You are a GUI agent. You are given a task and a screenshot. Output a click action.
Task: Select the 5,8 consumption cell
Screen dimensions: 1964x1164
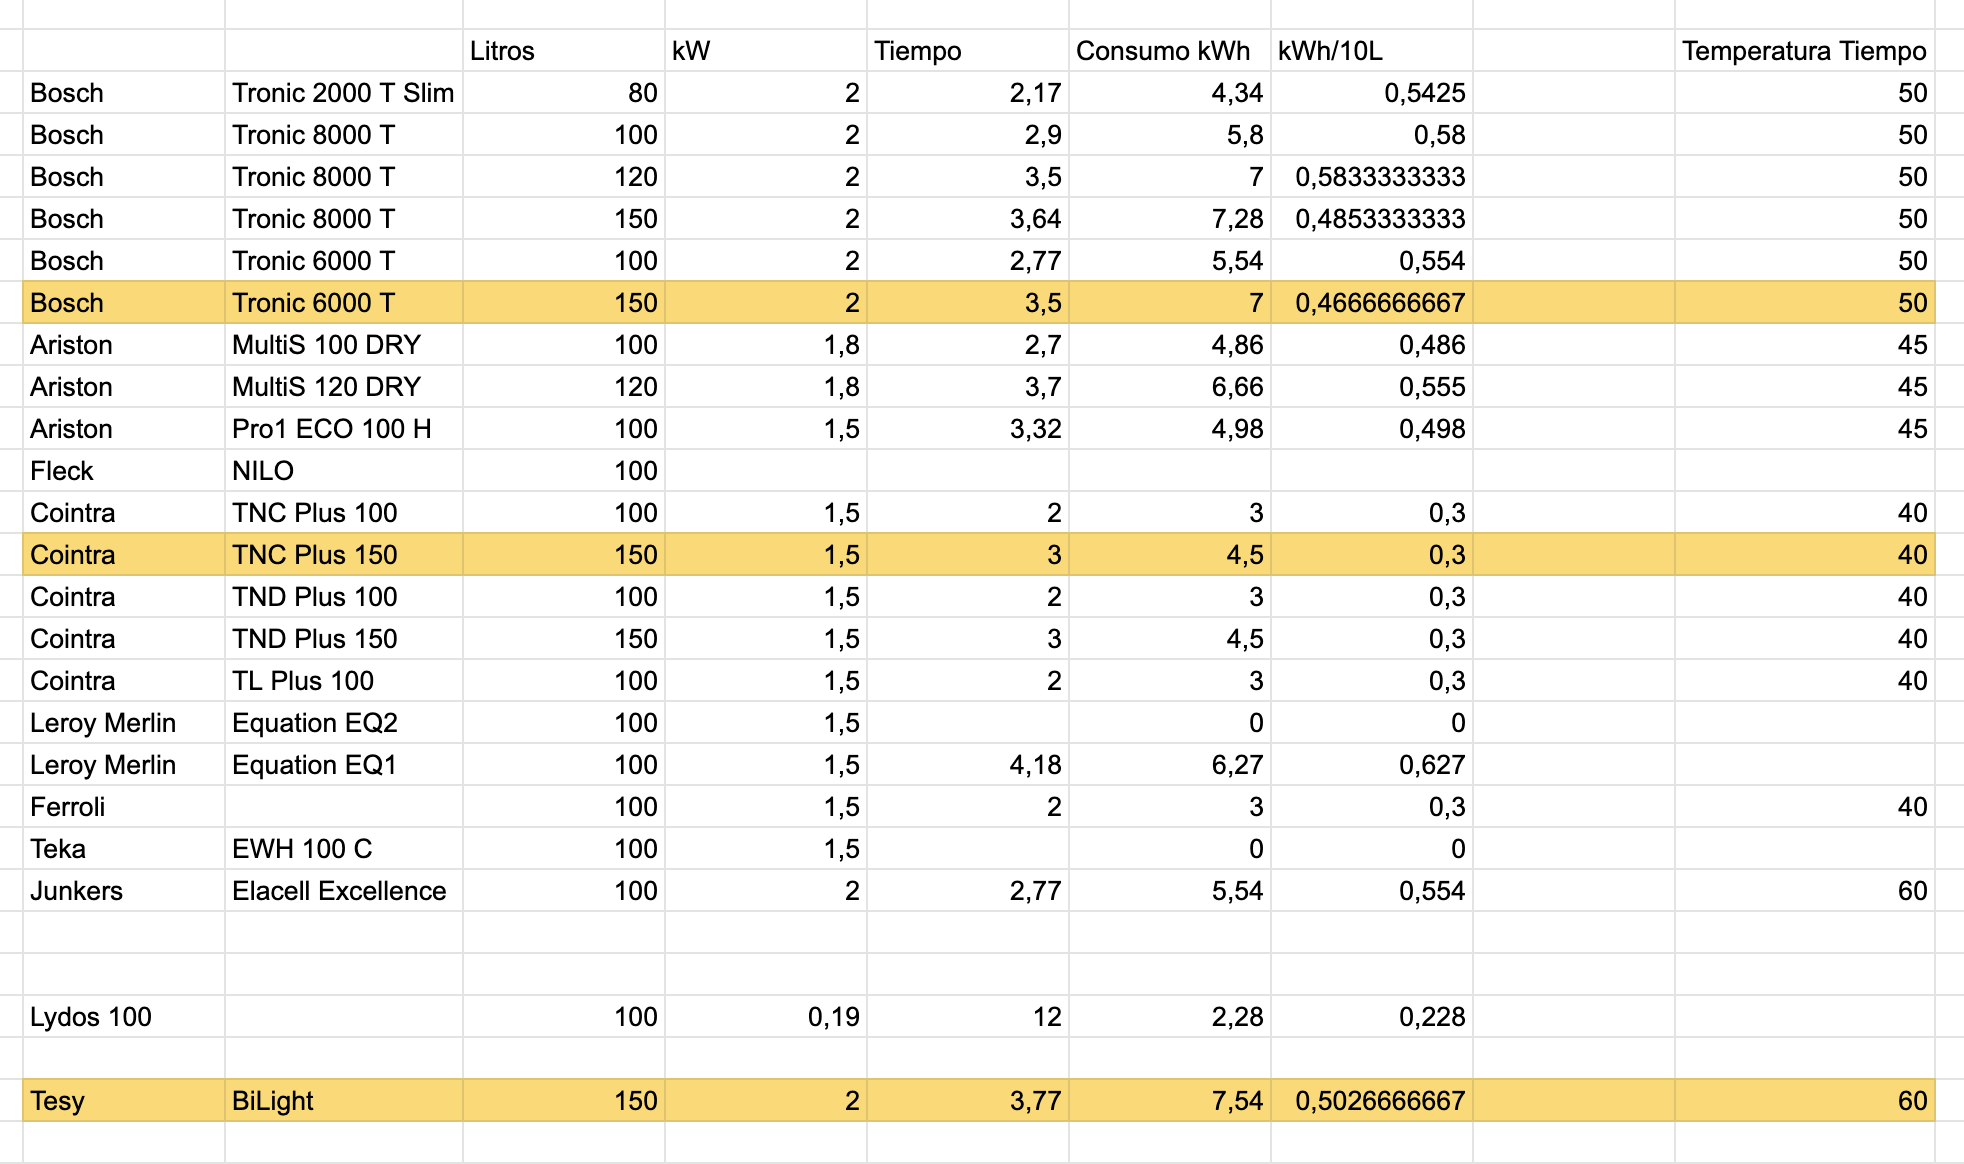[1170, 135]
